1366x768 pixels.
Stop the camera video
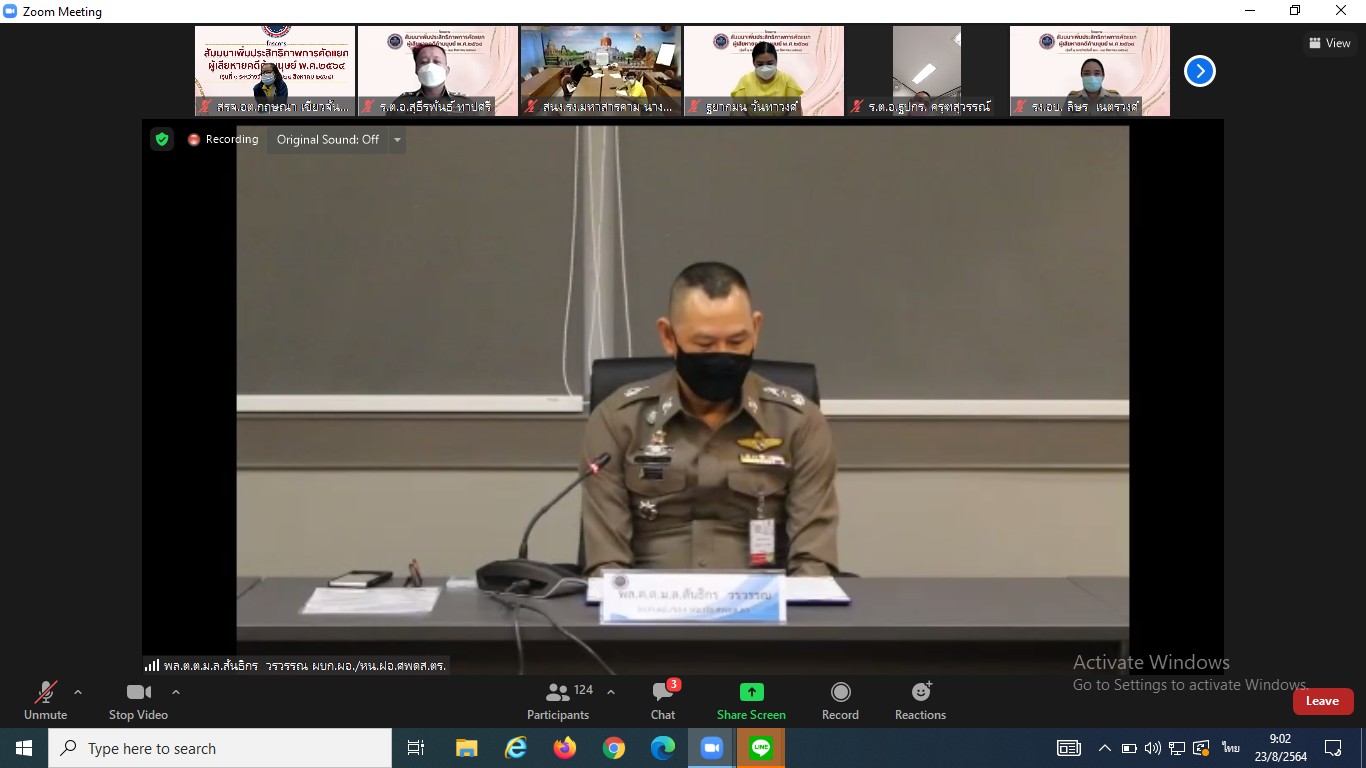(x=138, y=700)
